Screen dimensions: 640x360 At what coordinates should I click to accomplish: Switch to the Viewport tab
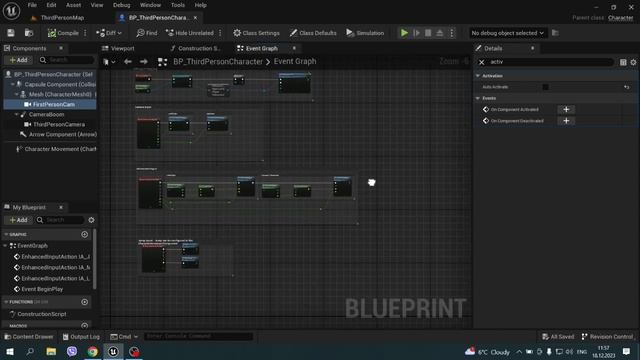[x=118, y=48]
